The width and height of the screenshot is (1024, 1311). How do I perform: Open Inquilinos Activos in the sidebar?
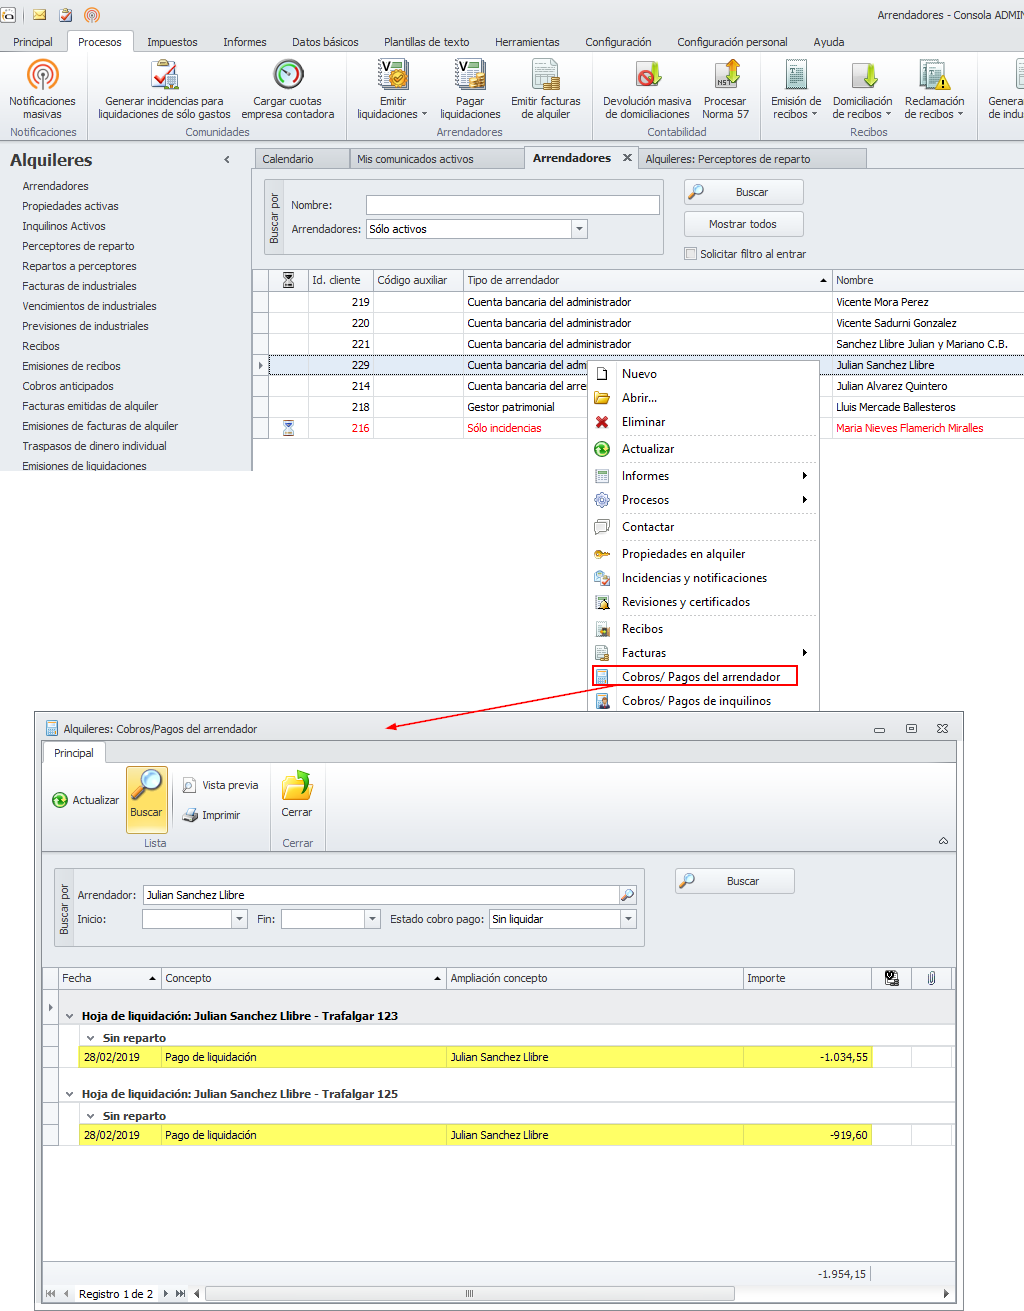click(x=64, y=226)
